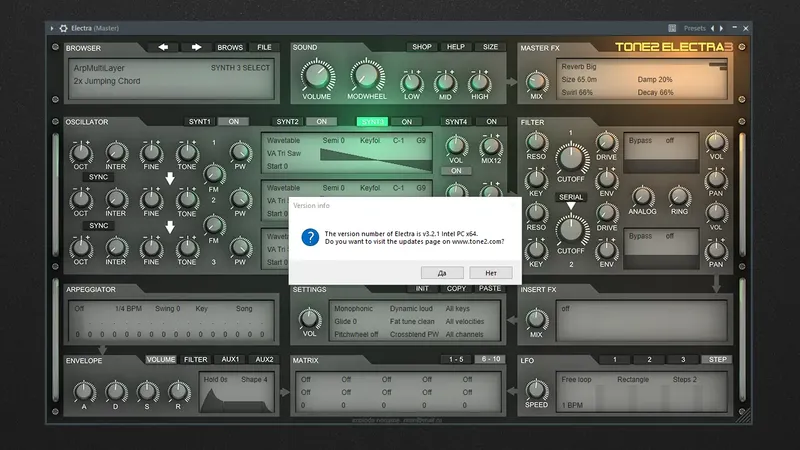Click the Insert FX MIX knob
800x450 pixels.
click(536, 319)
